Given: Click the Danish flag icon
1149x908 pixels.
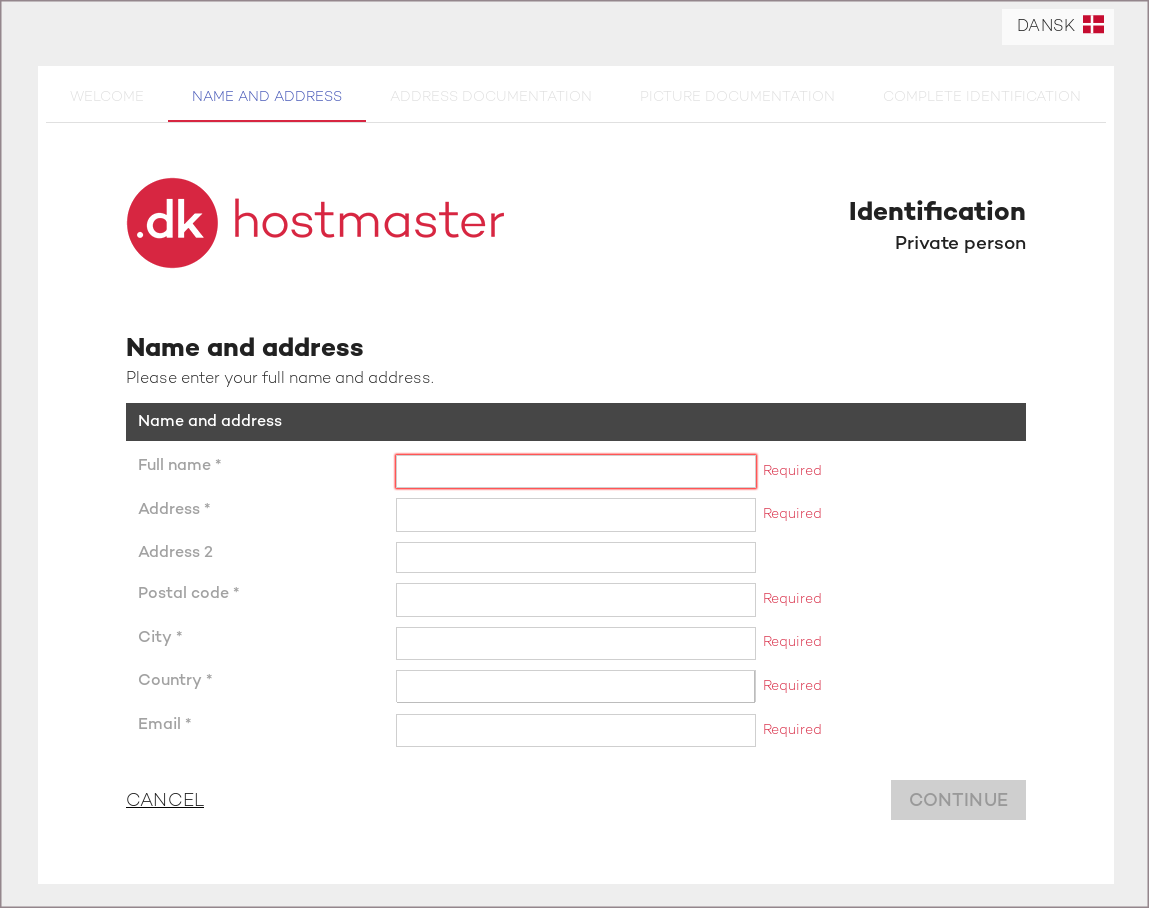Looking at the screenshot, I should pyautogui.click(x=1093, y=25).
